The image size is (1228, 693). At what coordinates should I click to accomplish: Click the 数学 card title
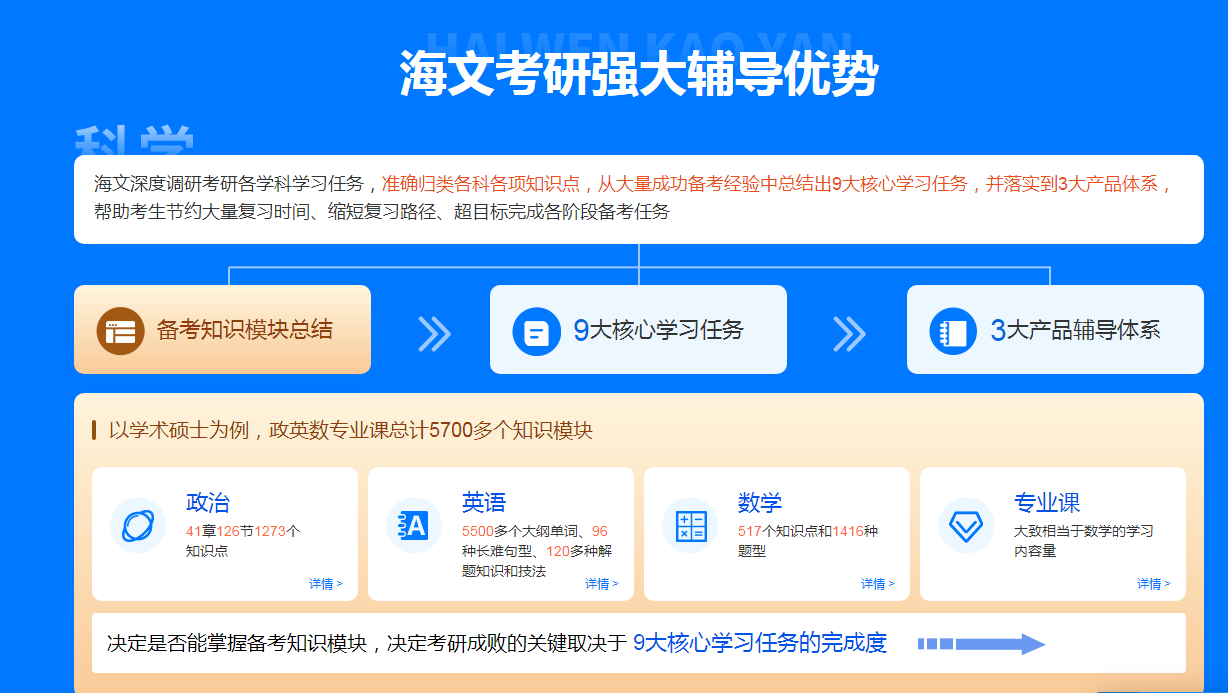(x=760, y=502)
